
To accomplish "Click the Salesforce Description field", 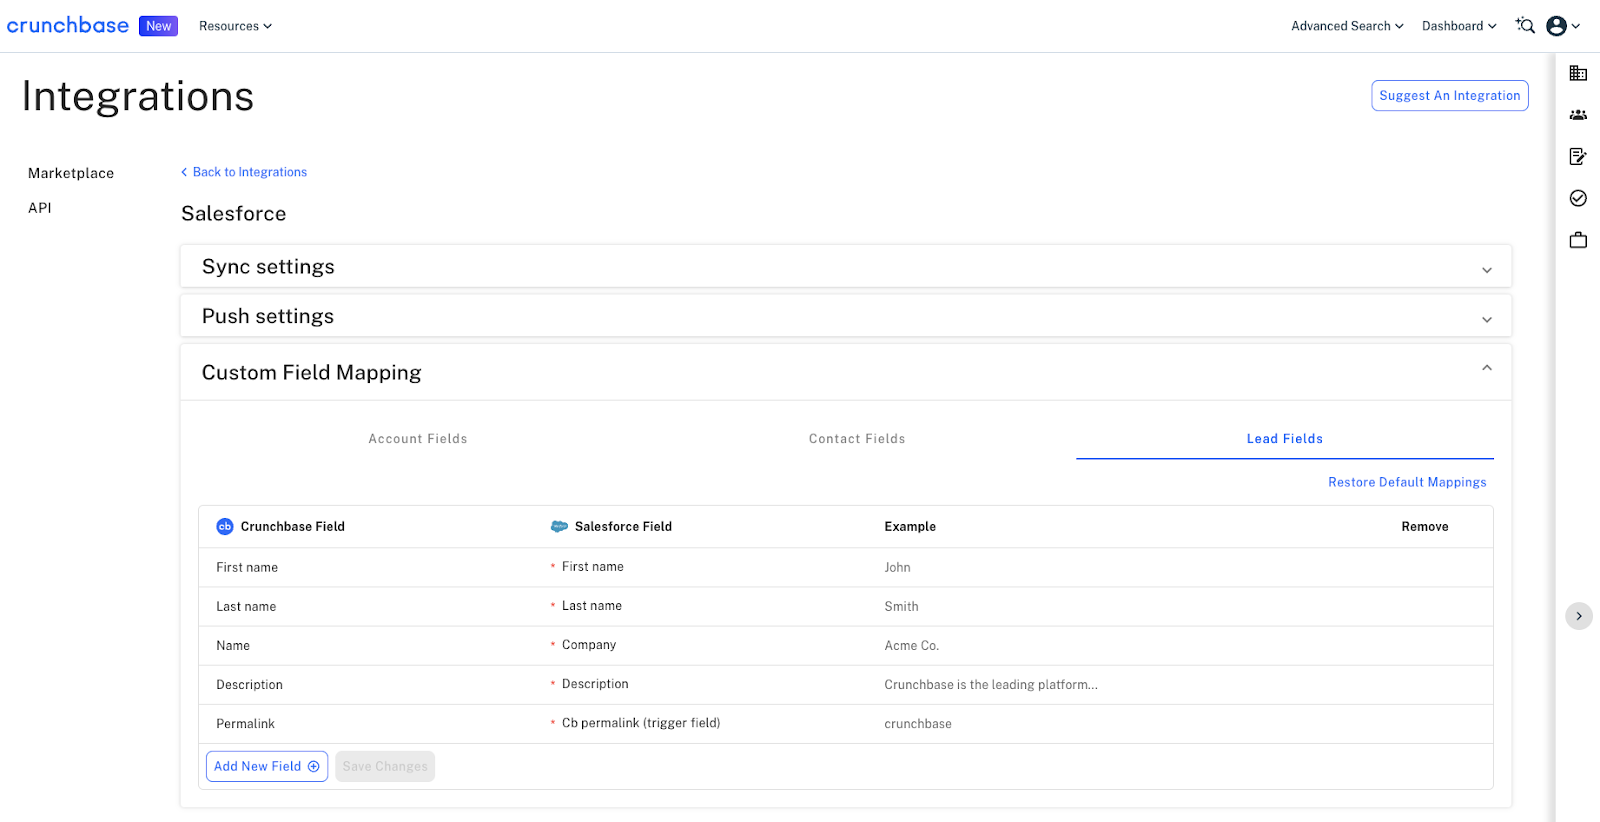I will (x=595, y=684).
